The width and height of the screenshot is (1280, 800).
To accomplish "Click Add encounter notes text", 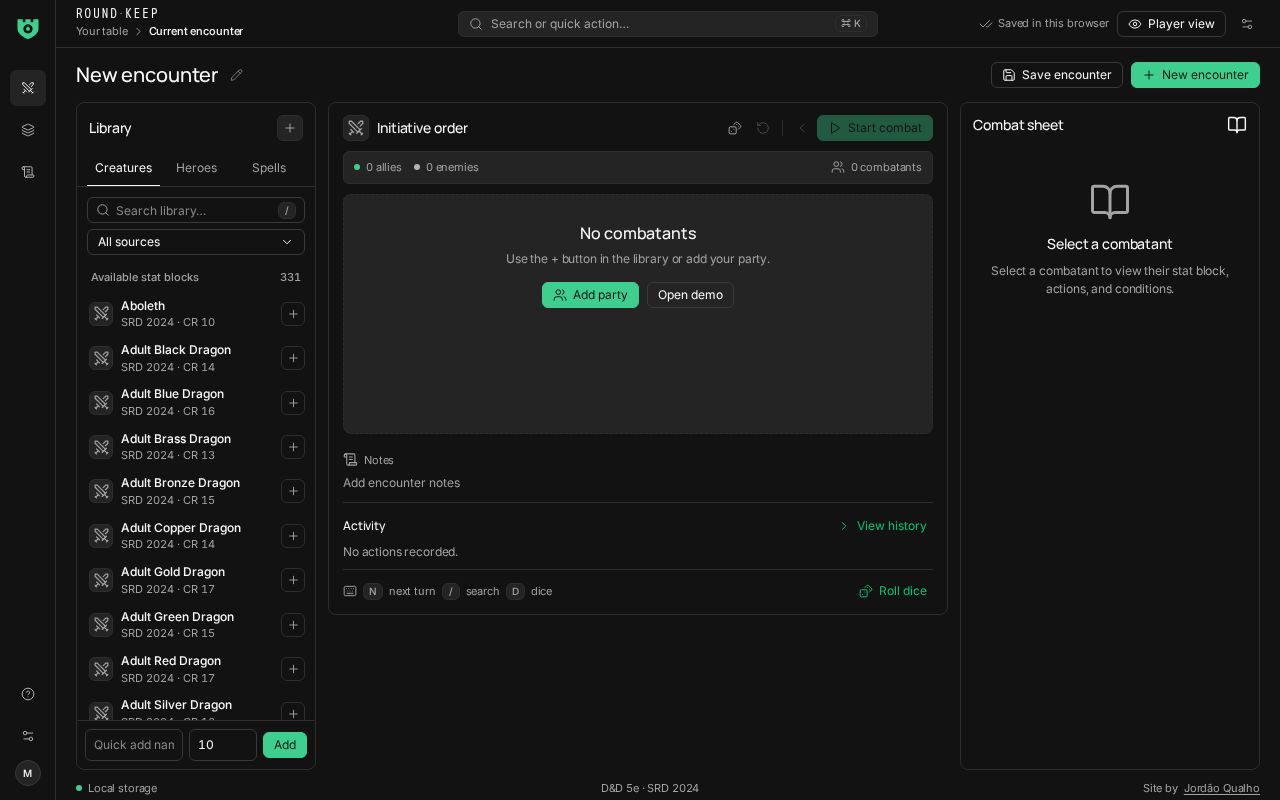I will pyautogui.click(x=402, y=483).
